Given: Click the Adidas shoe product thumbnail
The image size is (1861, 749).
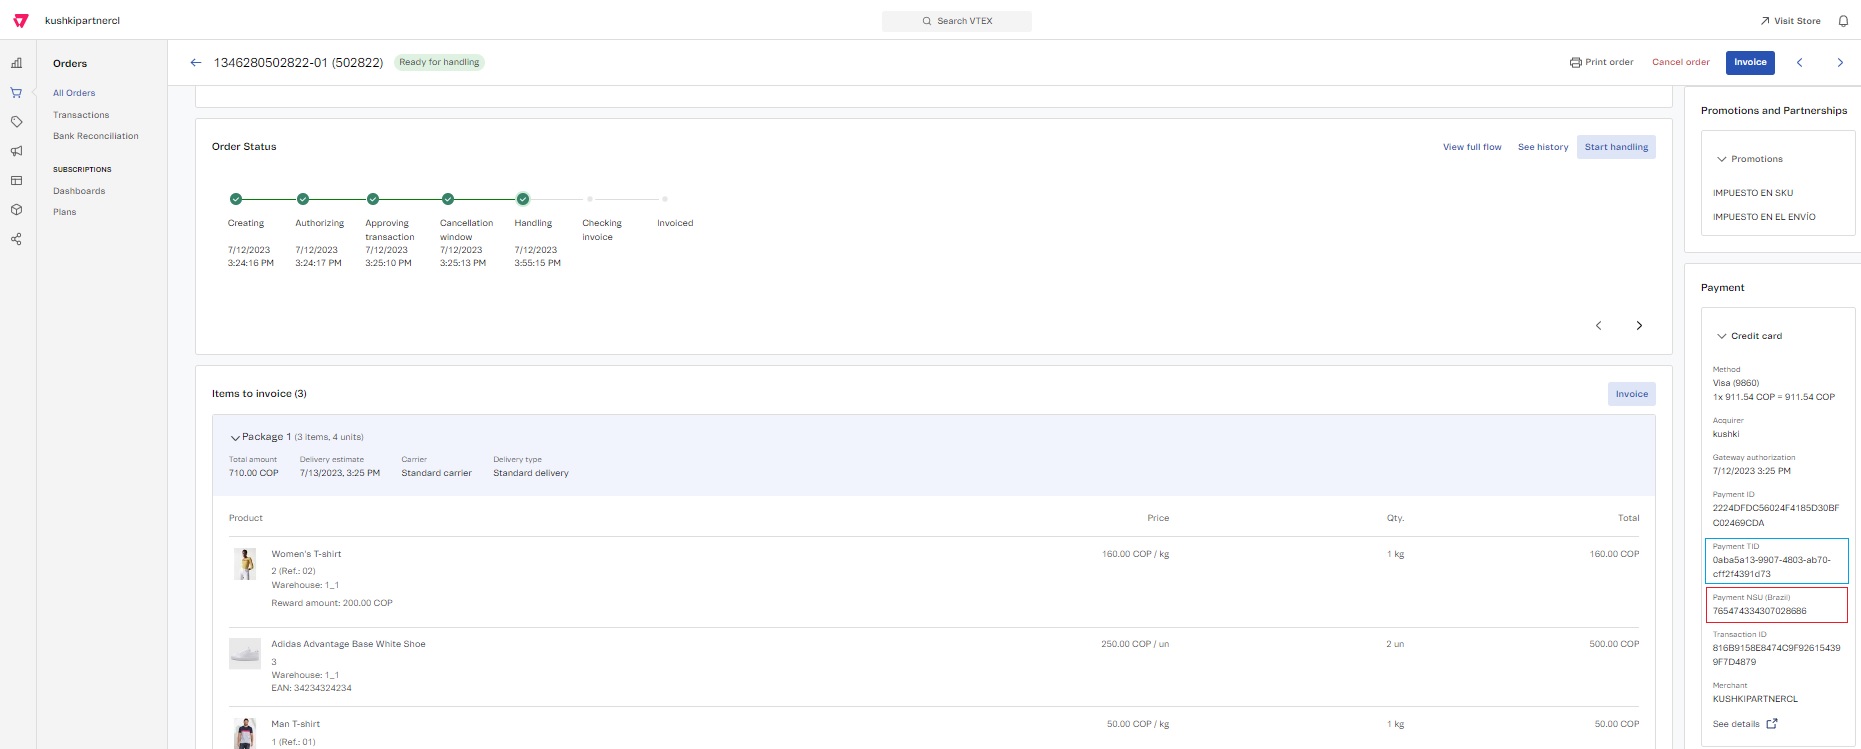Looking at the screenshot, I should click(245, 654).
